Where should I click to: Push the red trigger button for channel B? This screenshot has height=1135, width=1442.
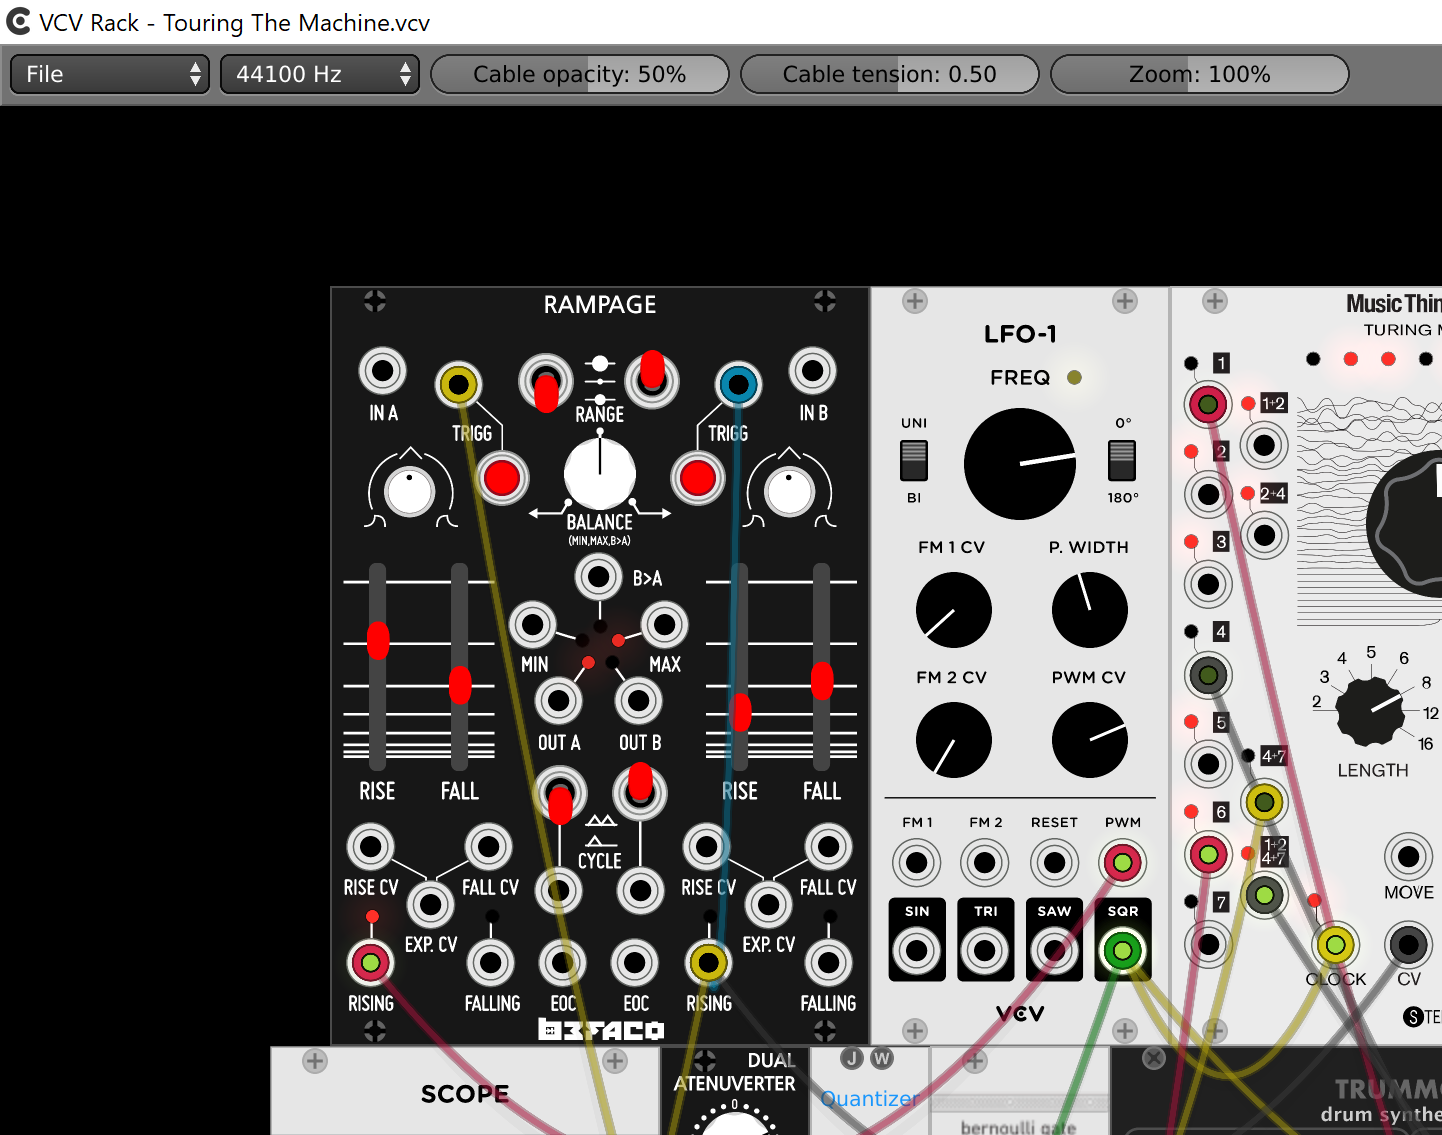pyautogui.click(x=698, y=478)
